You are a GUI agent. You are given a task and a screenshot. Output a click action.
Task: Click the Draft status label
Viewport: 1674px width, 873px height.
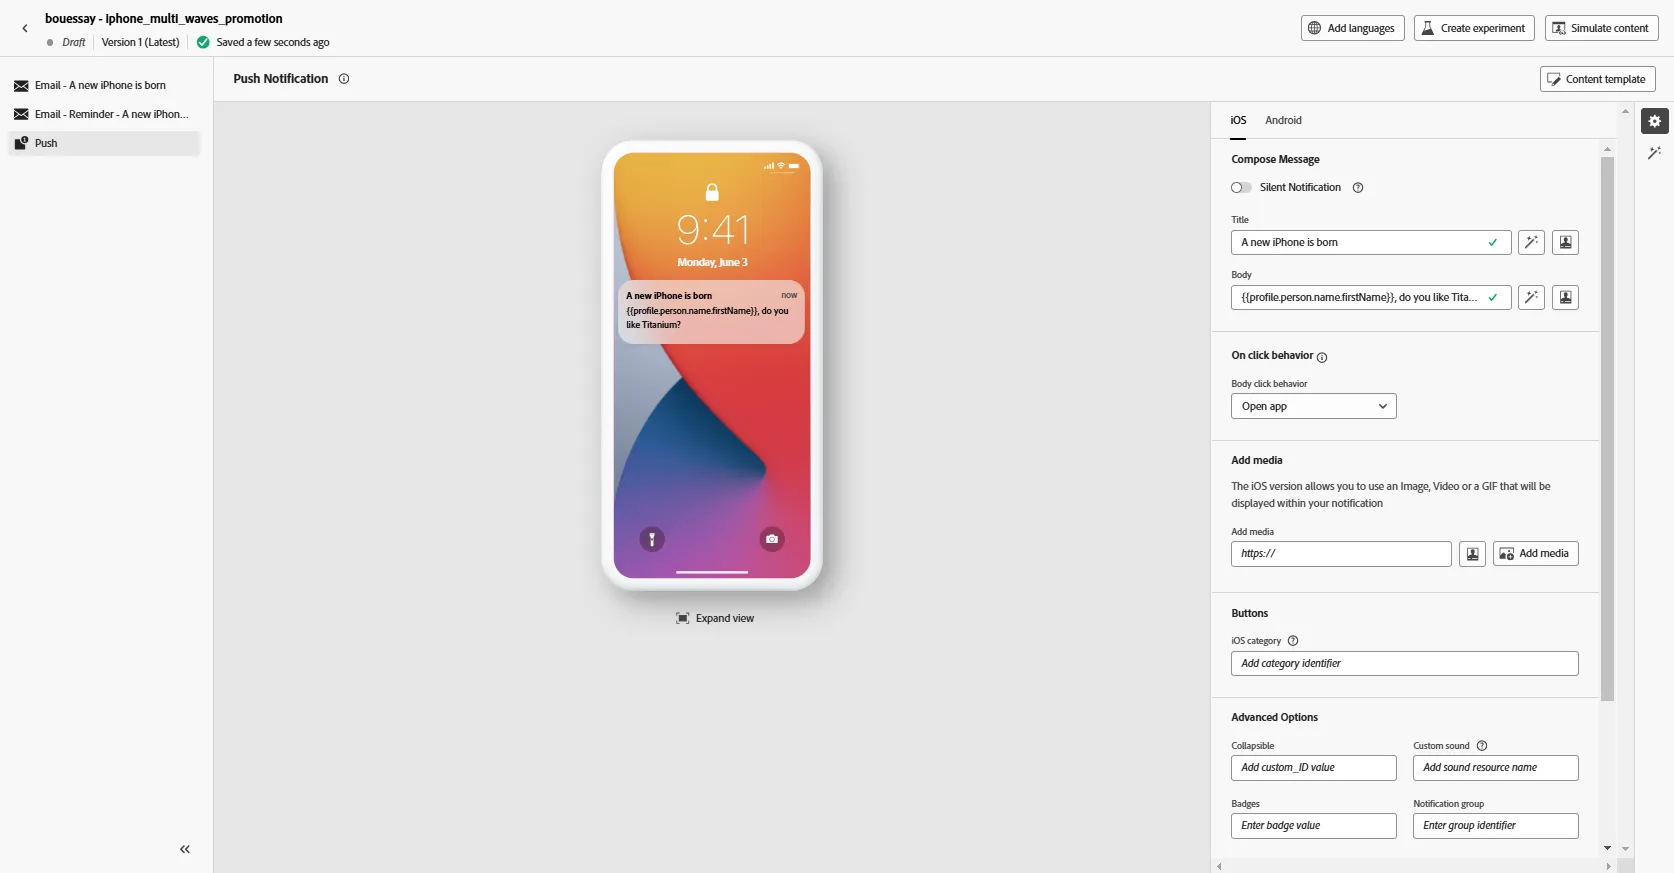tap(74, 43)
